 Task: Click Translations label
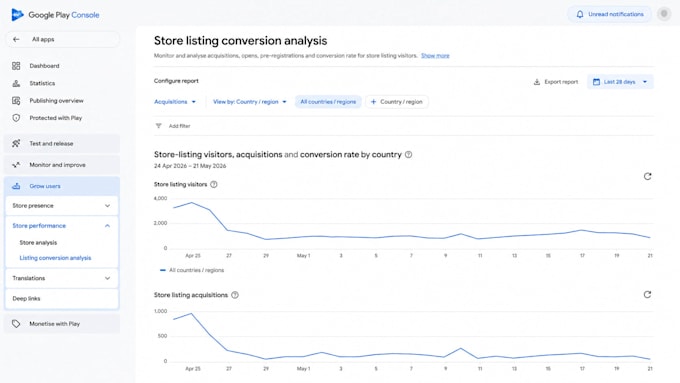(29, 278)
